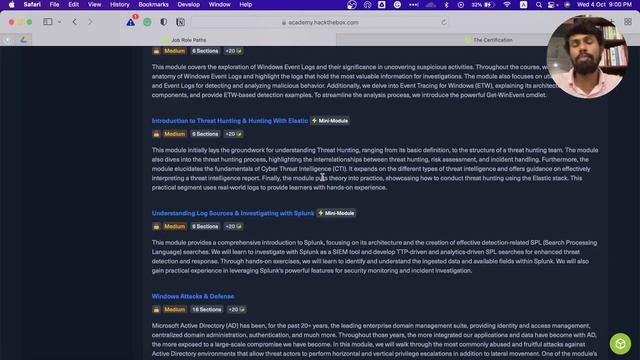Open the Notion web clipper extension
The height and width of the screenshot is (360, 640).
(x=180, y=22)
